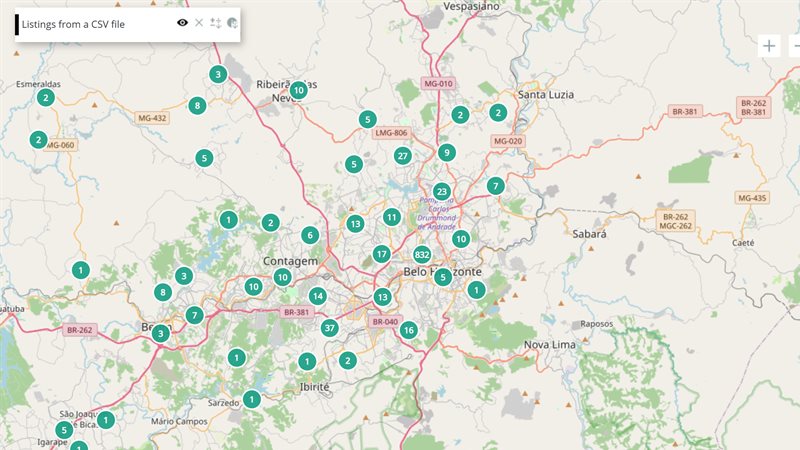Open the 37 cluster marker
800x450 pixels.
coord(330,328)
